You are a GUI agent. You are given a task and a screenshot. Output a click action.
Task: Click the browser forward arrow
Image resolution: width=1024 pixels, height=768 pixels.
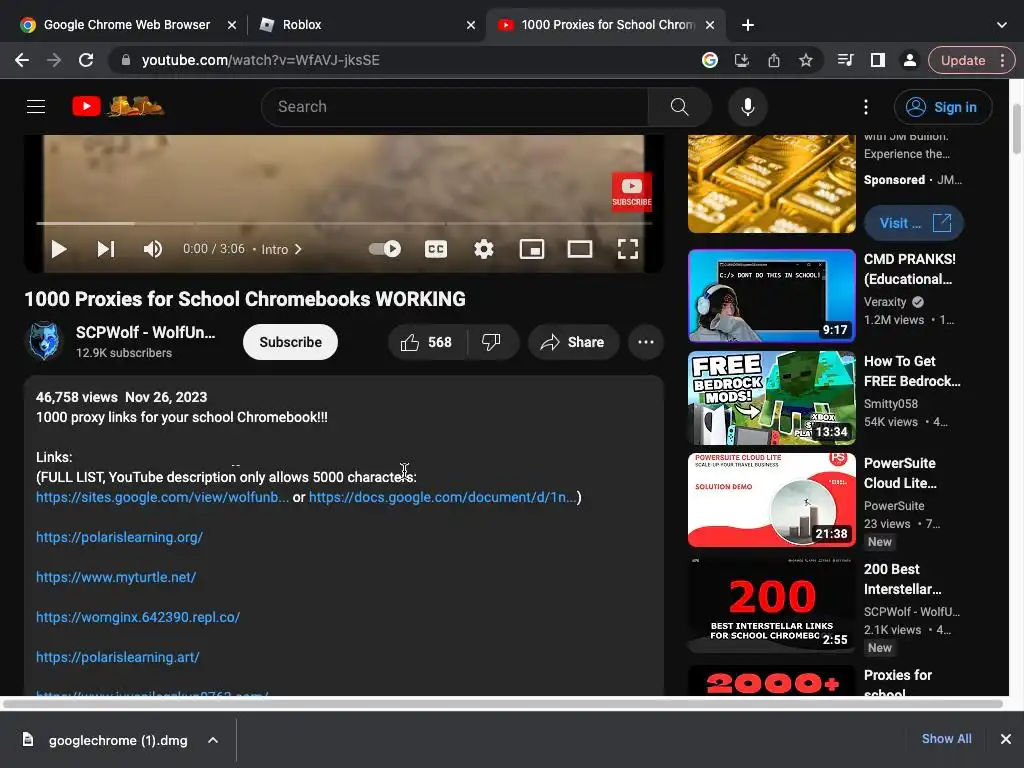(x=54, y=60)
